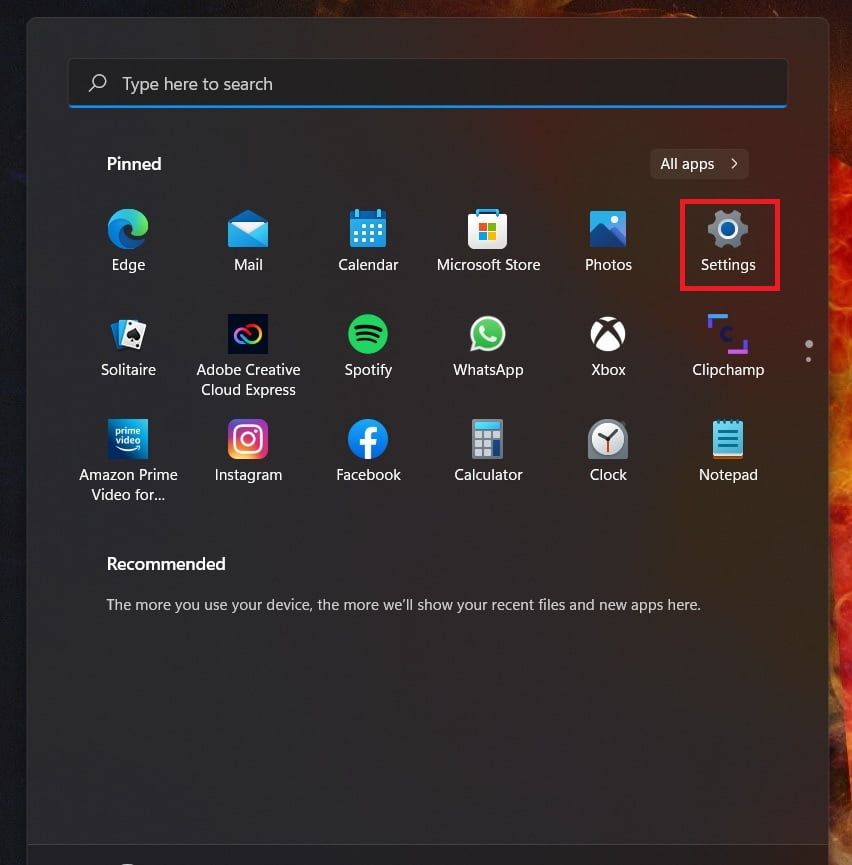Launch Instagram
The width and height of the screenshot is (852, 865).
(x=248, y=451)
